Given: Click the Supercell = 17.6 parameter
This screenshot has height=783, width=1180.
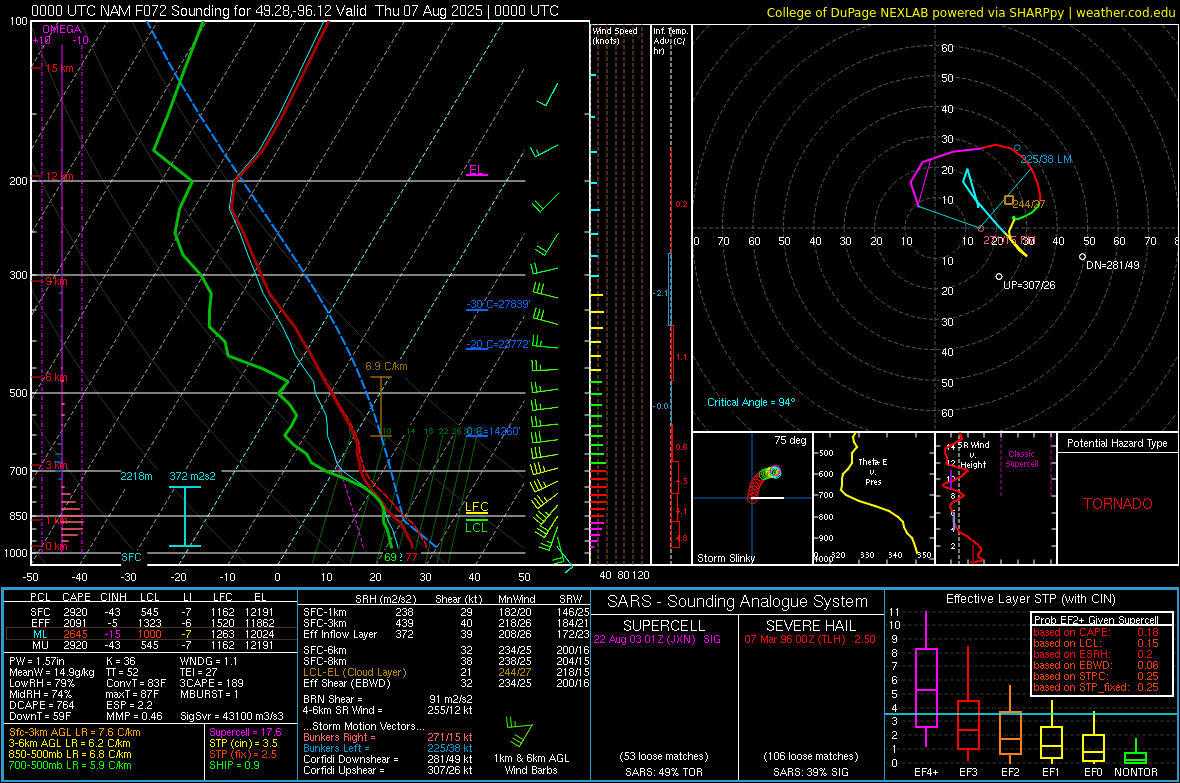Looking at the screenshot, I should click(245, 732).
